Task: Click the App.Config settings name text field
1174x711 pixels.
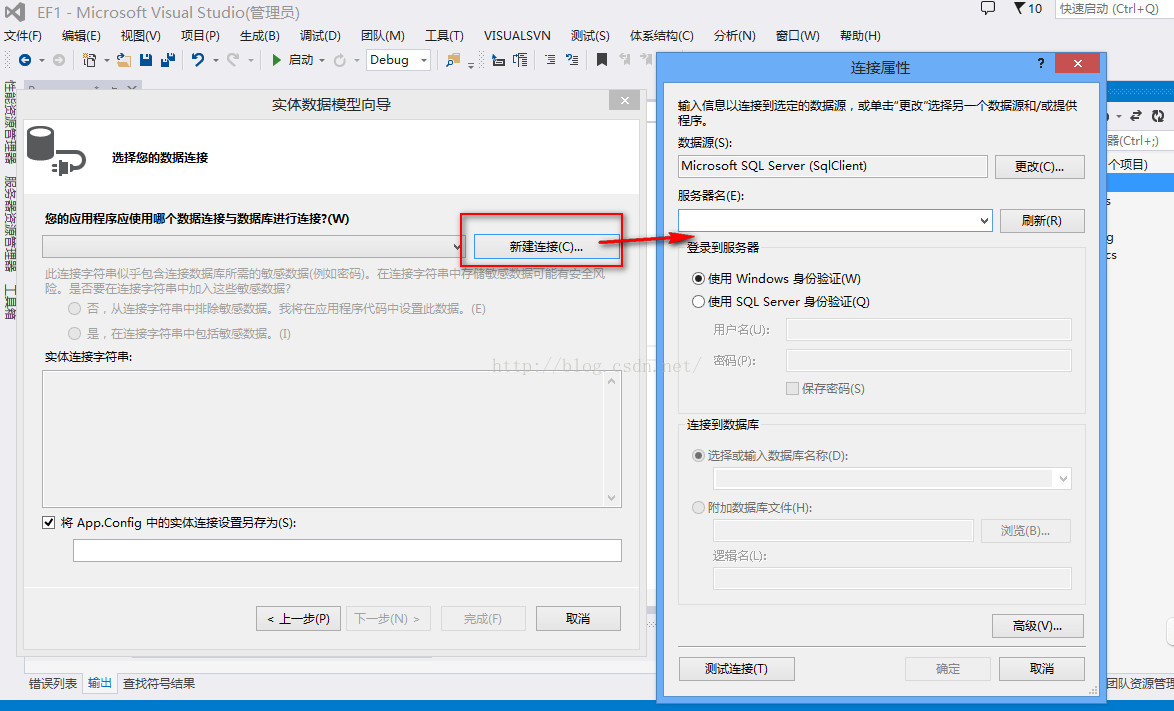Action: [x=347, y=551]
